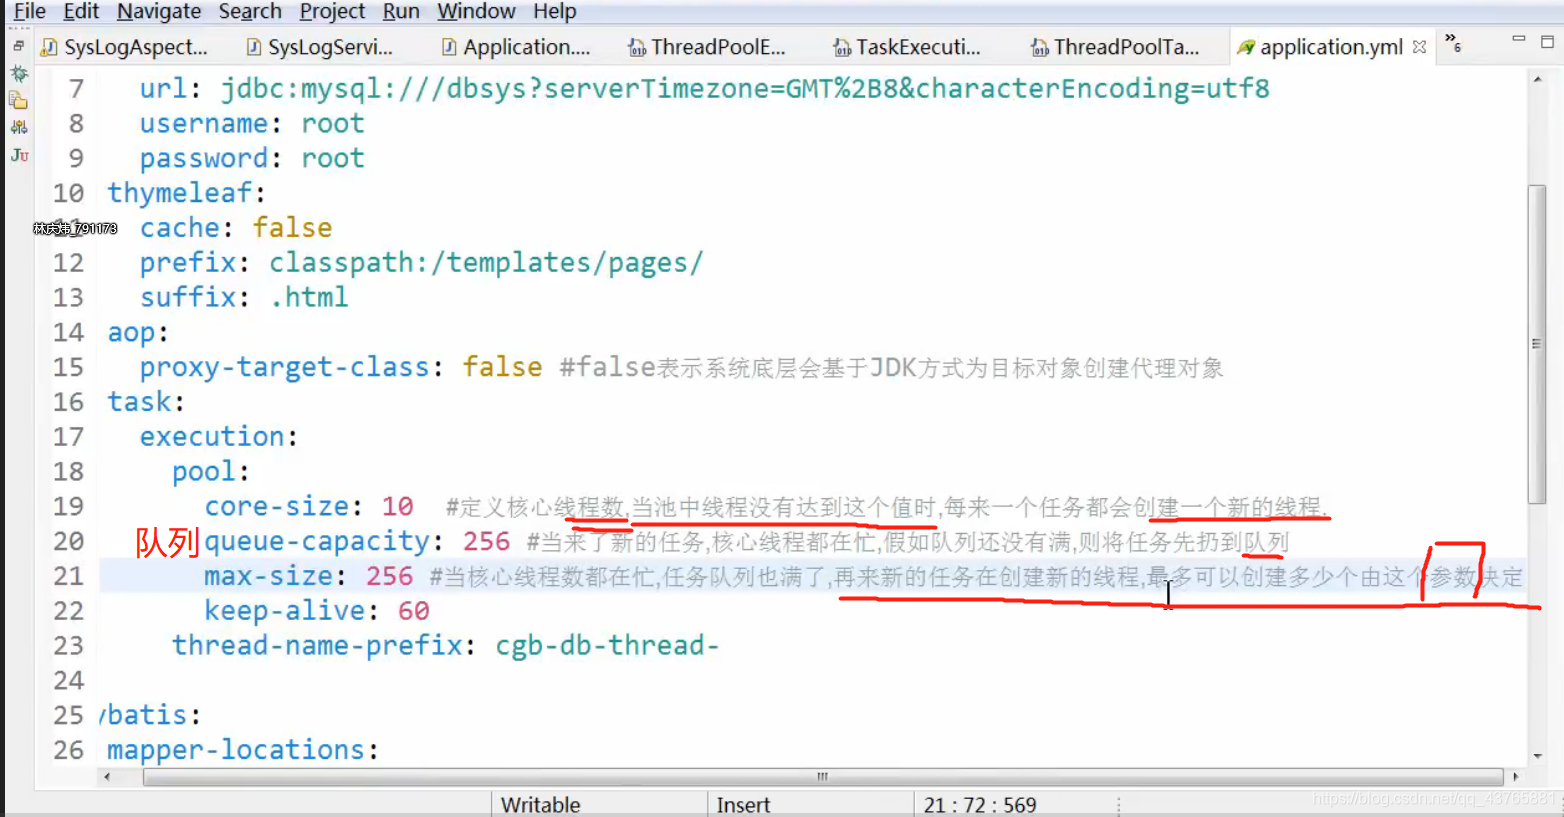The height and width of the screenshot is (817, 1564).
Task: Open the Search menu
Action: (x=250, y=11)
